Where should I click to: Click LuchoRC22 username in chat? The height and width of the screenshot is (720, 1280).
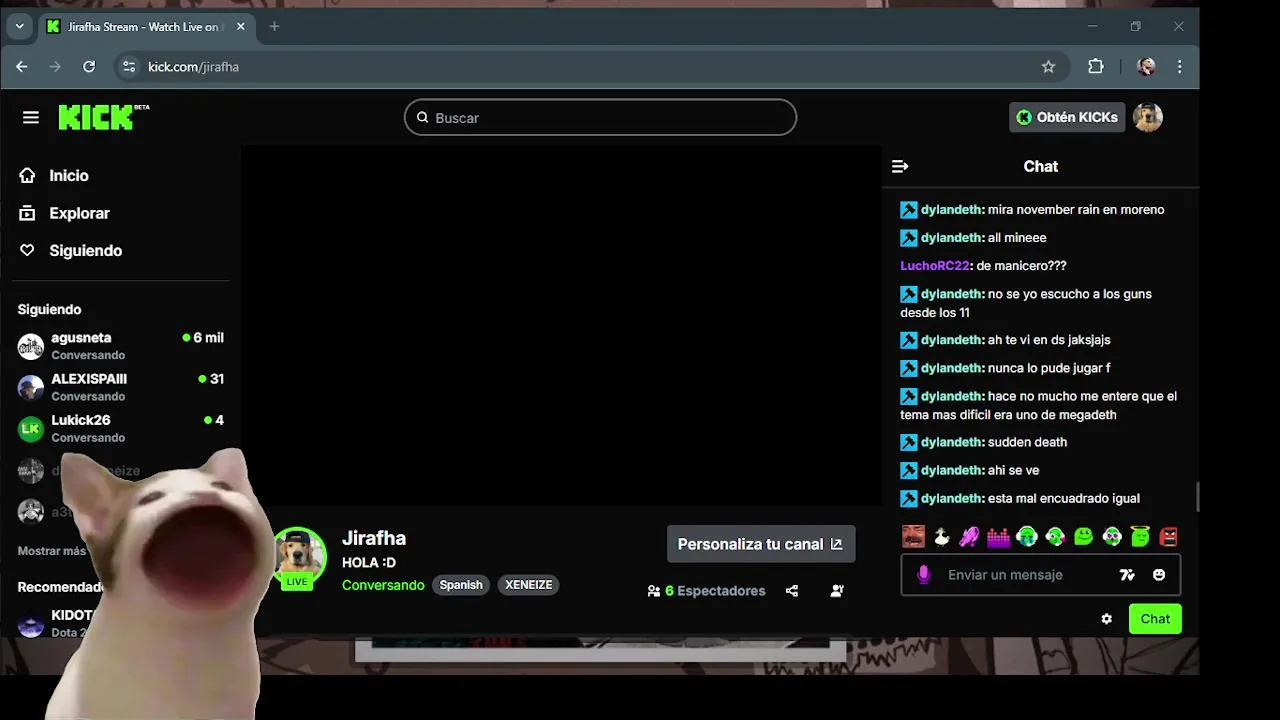[935, 266]
